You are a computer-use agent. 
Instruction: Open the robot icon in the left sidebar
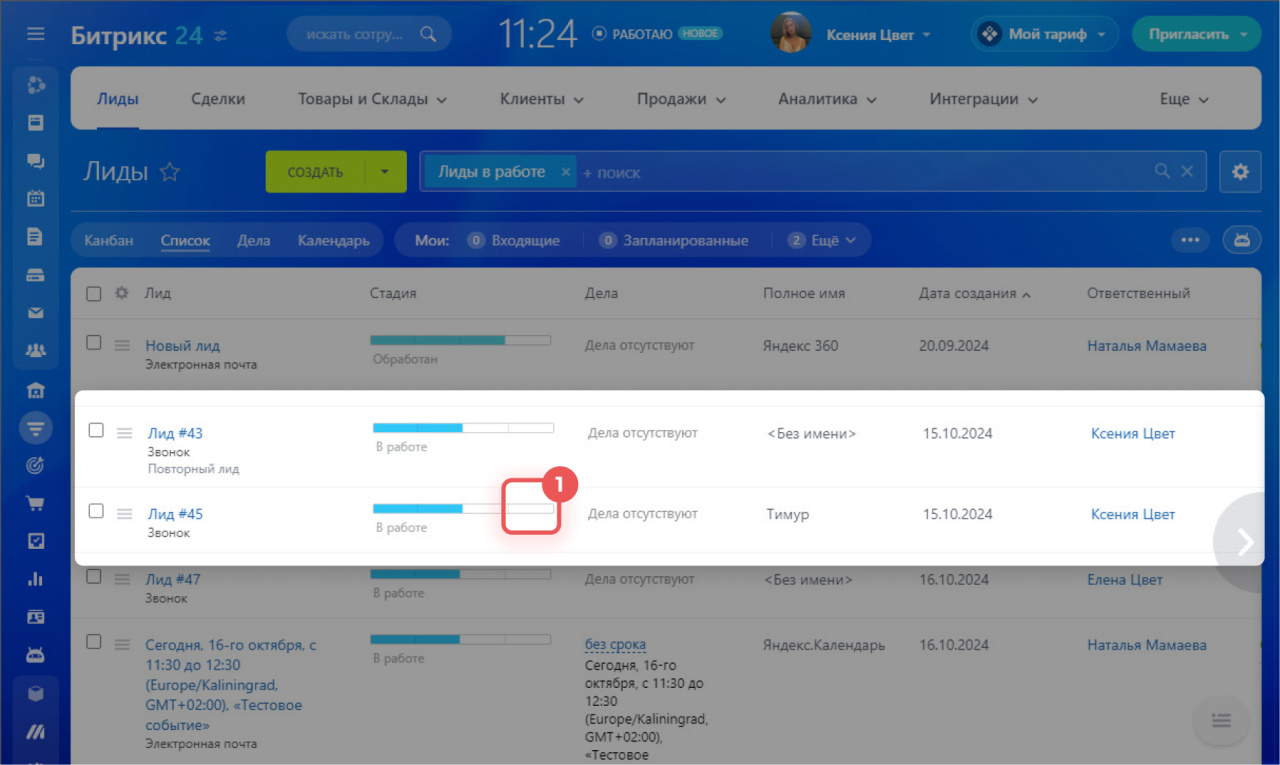click(36, 656)
